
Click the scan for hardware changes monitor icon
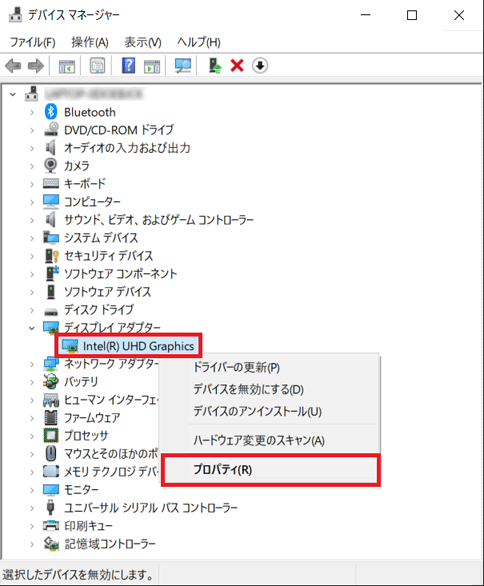coord(183,66)
